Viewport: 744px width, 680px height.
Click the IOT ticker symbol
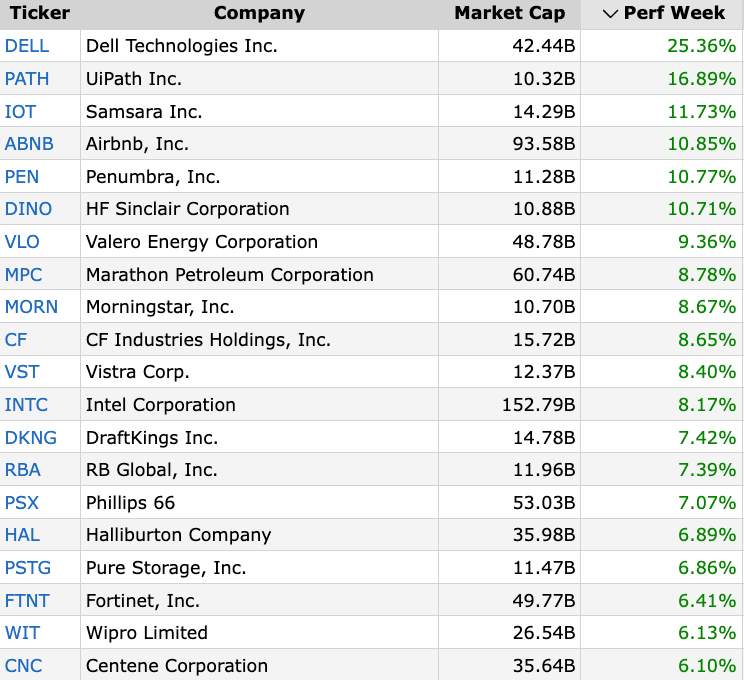[x=20, y=112]
